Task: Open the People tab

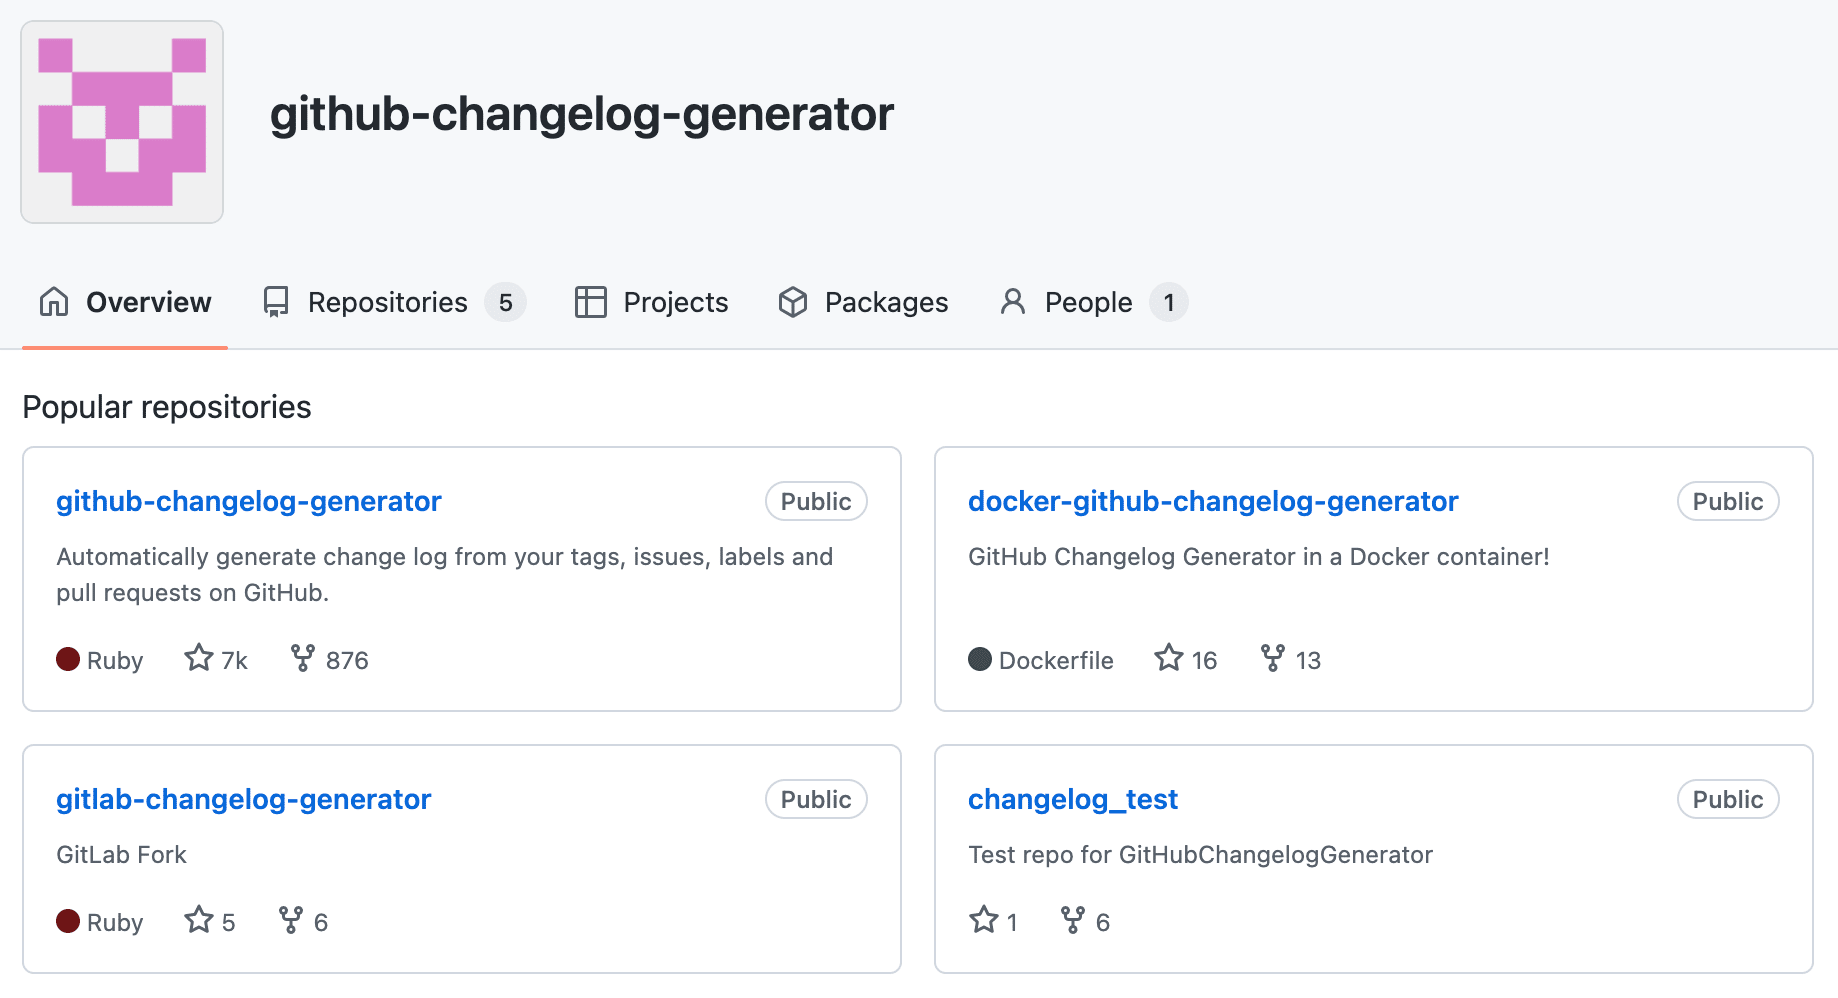Action: 1094,302
